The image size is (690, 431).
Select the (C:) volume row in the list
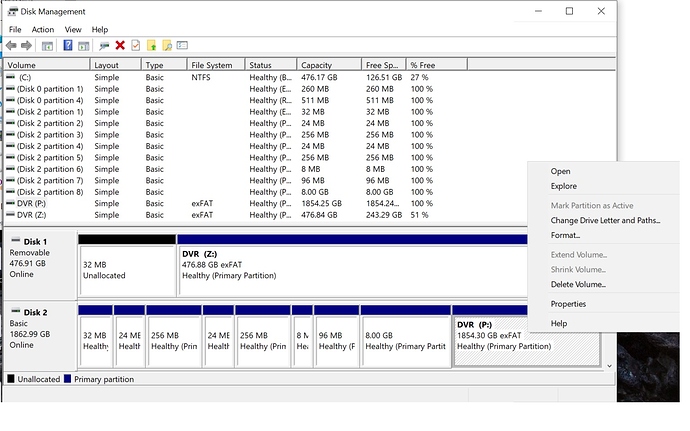tap(26, 77)
